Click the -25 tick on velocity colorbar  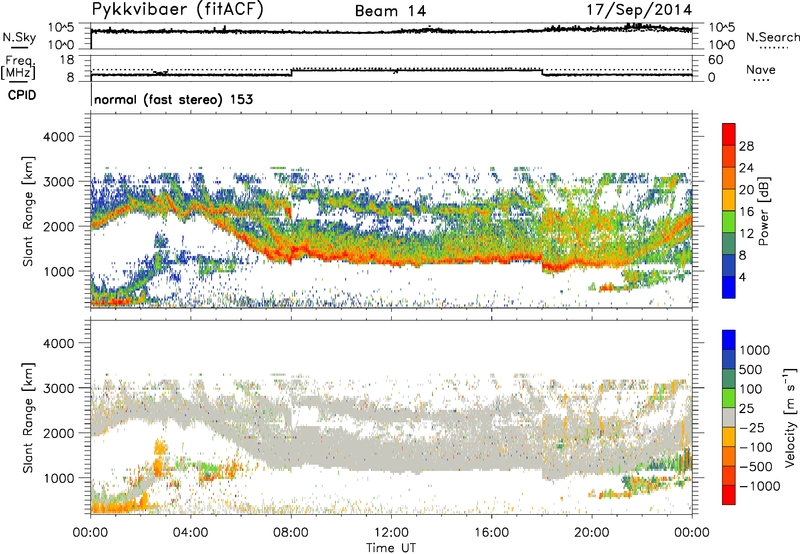click(753, 427)
